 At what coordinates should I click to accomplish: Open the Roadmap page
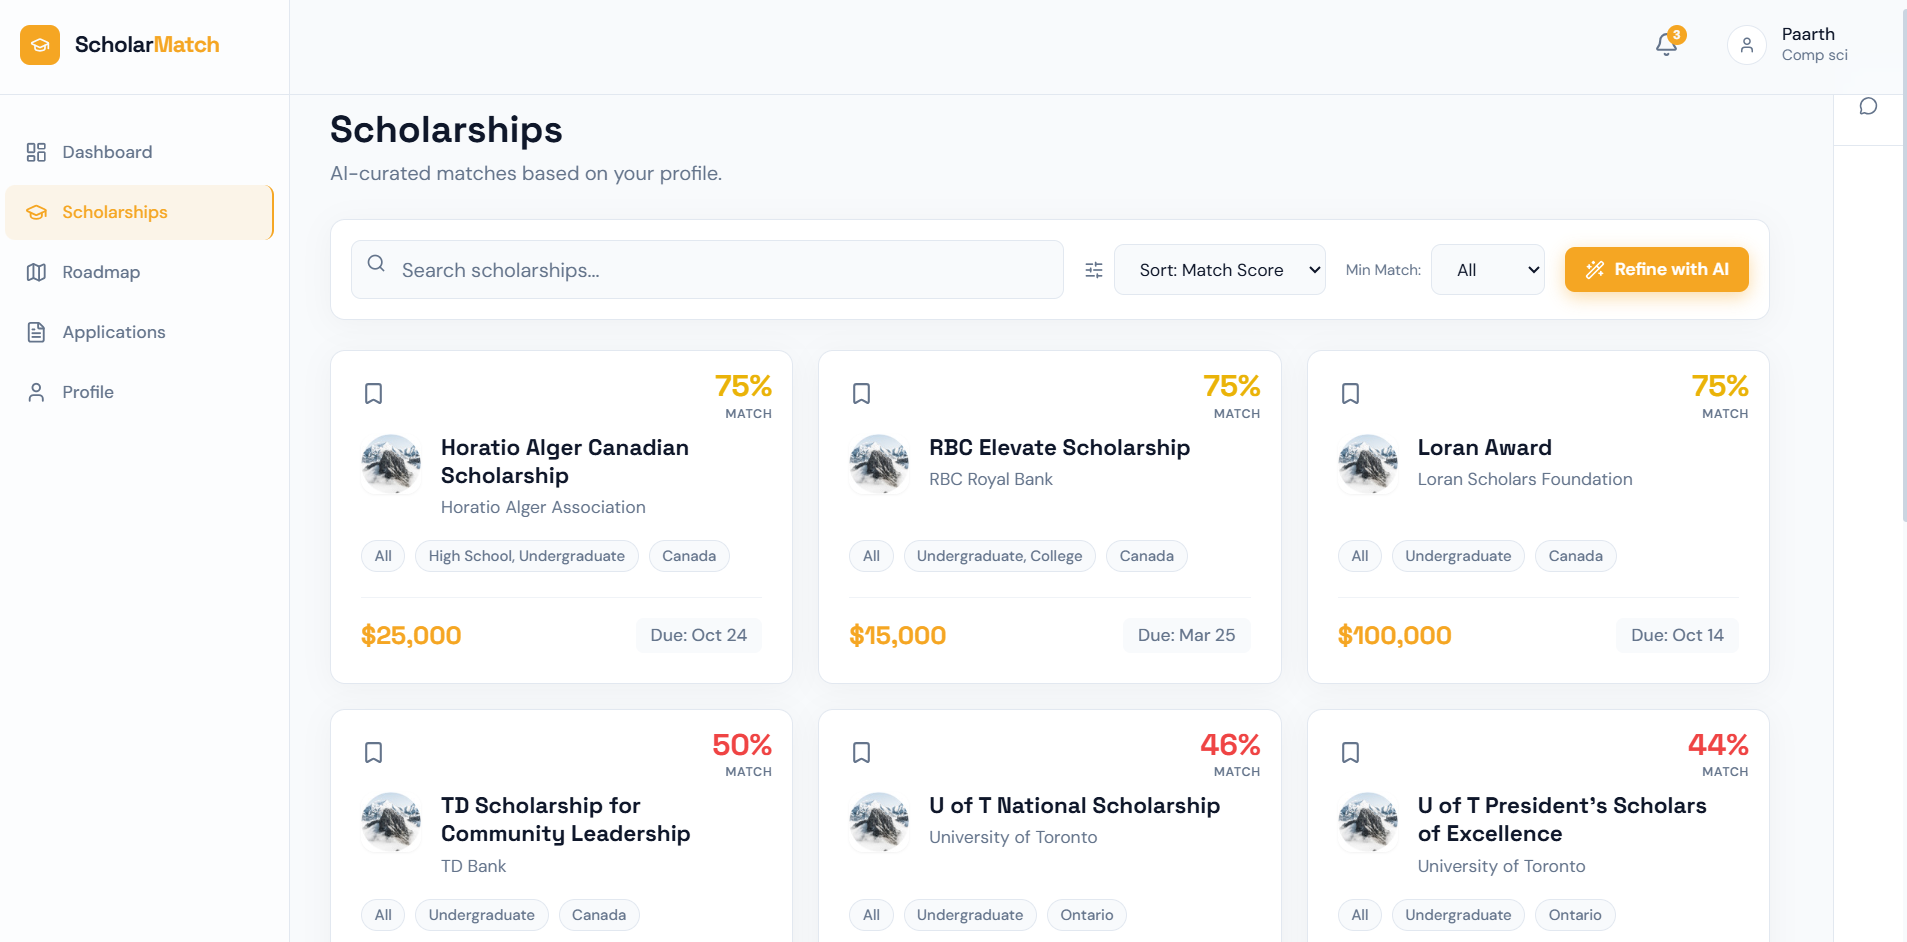(101, 272)
